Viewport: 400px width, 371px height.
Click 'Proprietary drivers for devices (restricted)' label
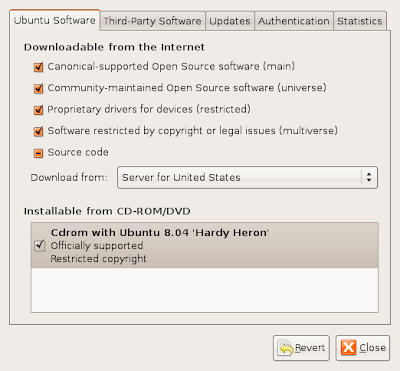pos(149,109)
